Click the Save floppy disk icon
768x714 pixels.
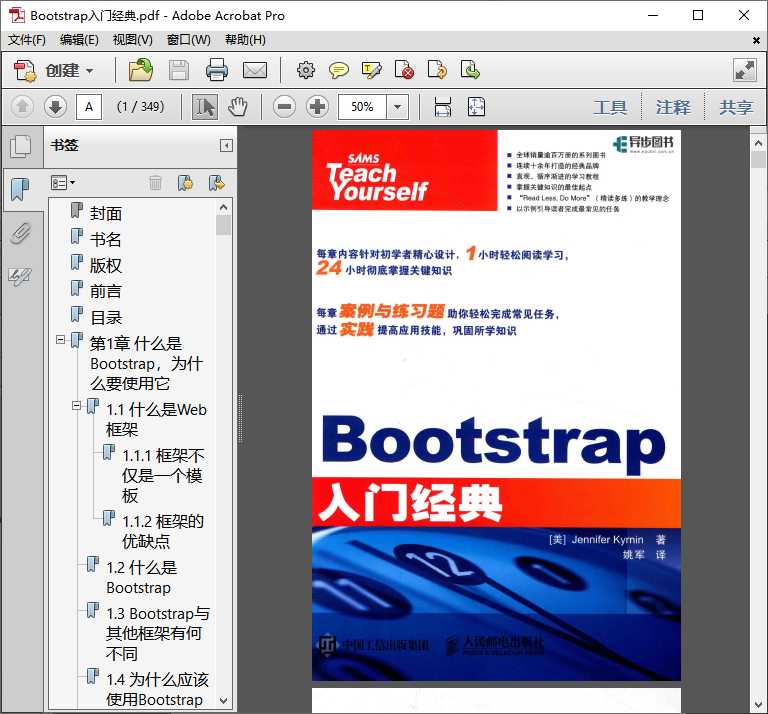[179, 71]
